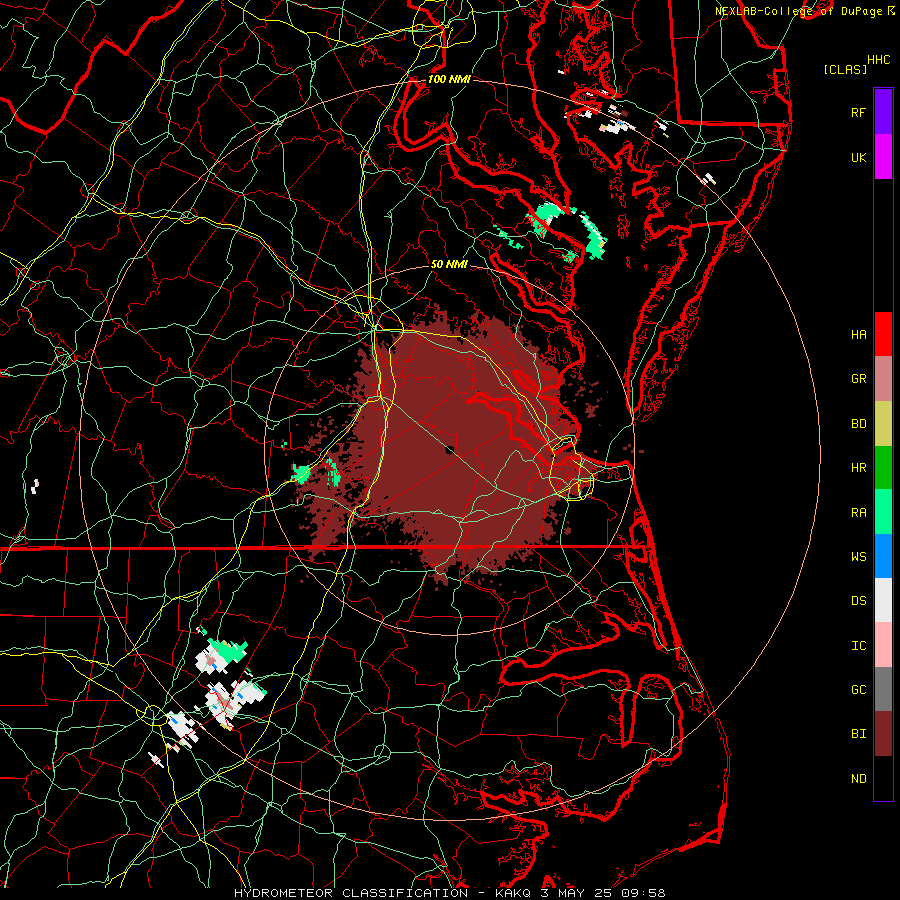Click the DS legend label
Screen dimensions: 900x900
858,601
